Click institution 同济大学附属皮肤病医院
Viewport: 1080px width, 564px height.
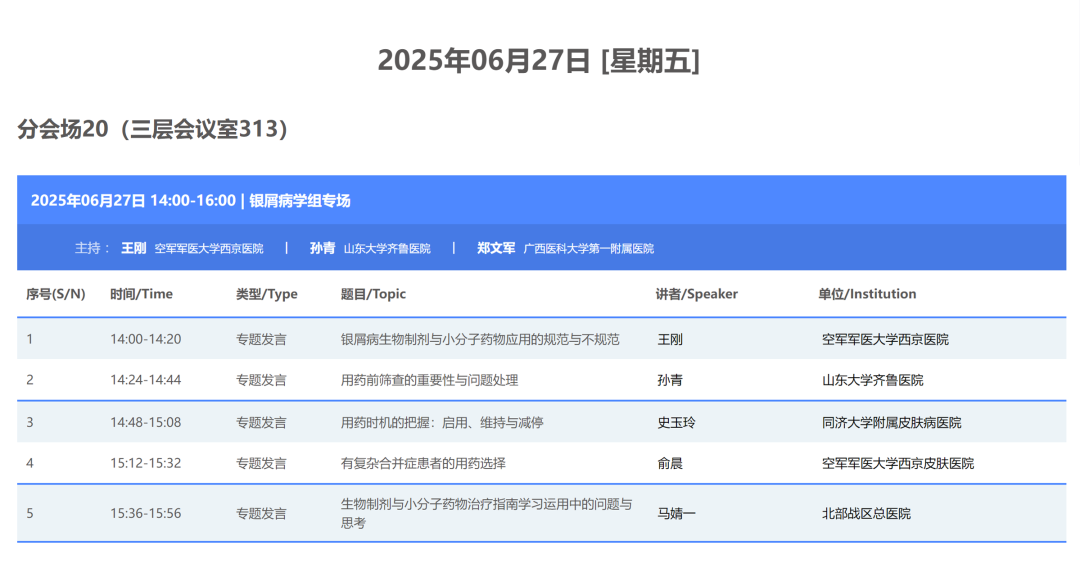coord(891,422)
